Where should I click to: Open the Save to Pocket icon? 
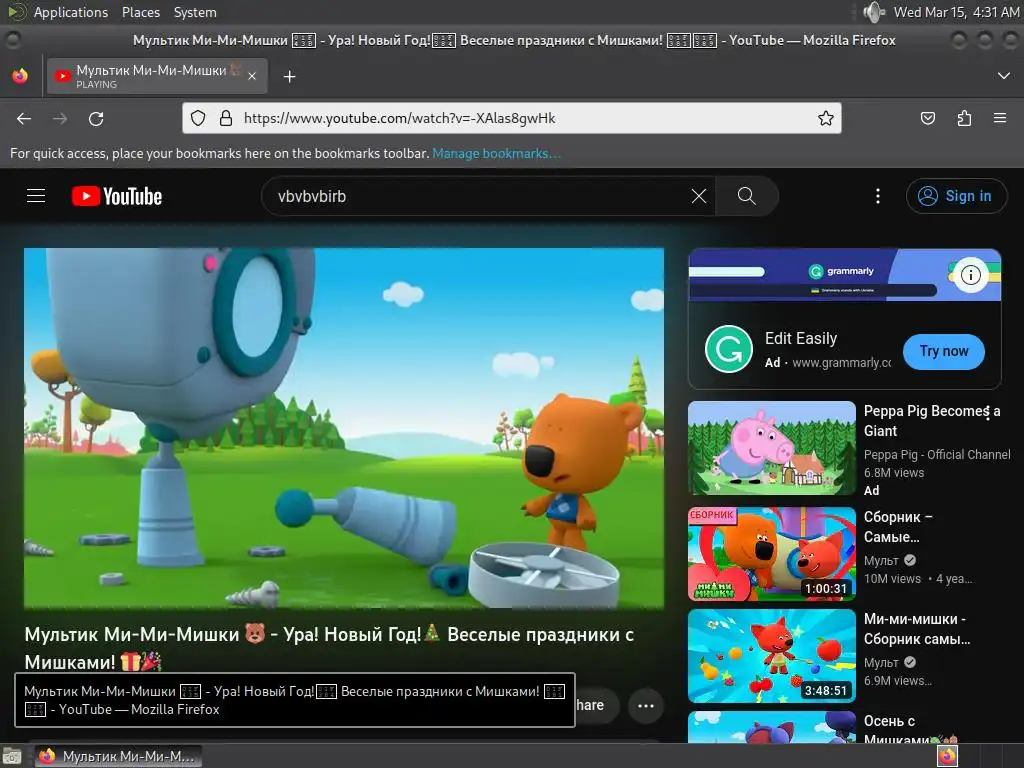[x=927, y=118]
